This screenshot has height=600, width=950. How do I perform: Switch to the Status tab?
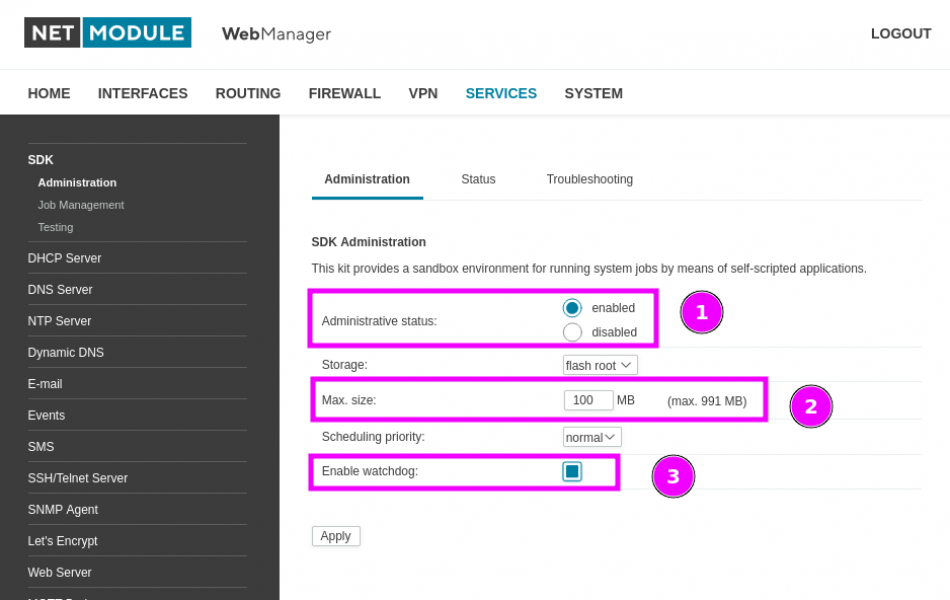point(478,180)
